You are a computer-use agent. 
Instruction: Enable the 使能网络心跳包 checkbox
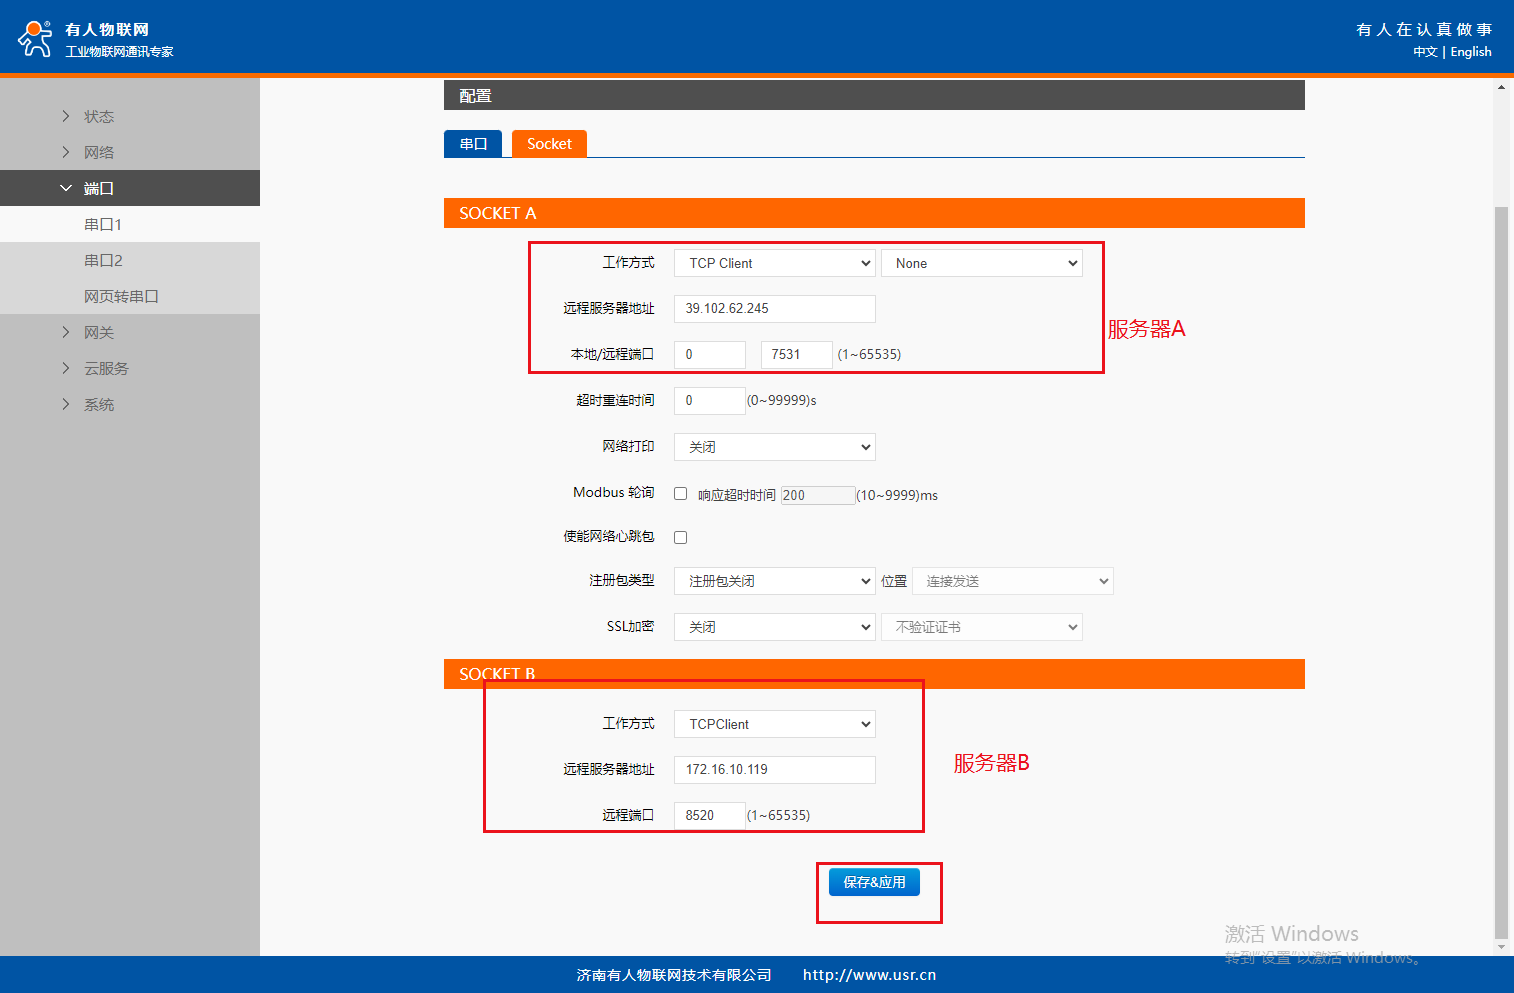point(681,537)
